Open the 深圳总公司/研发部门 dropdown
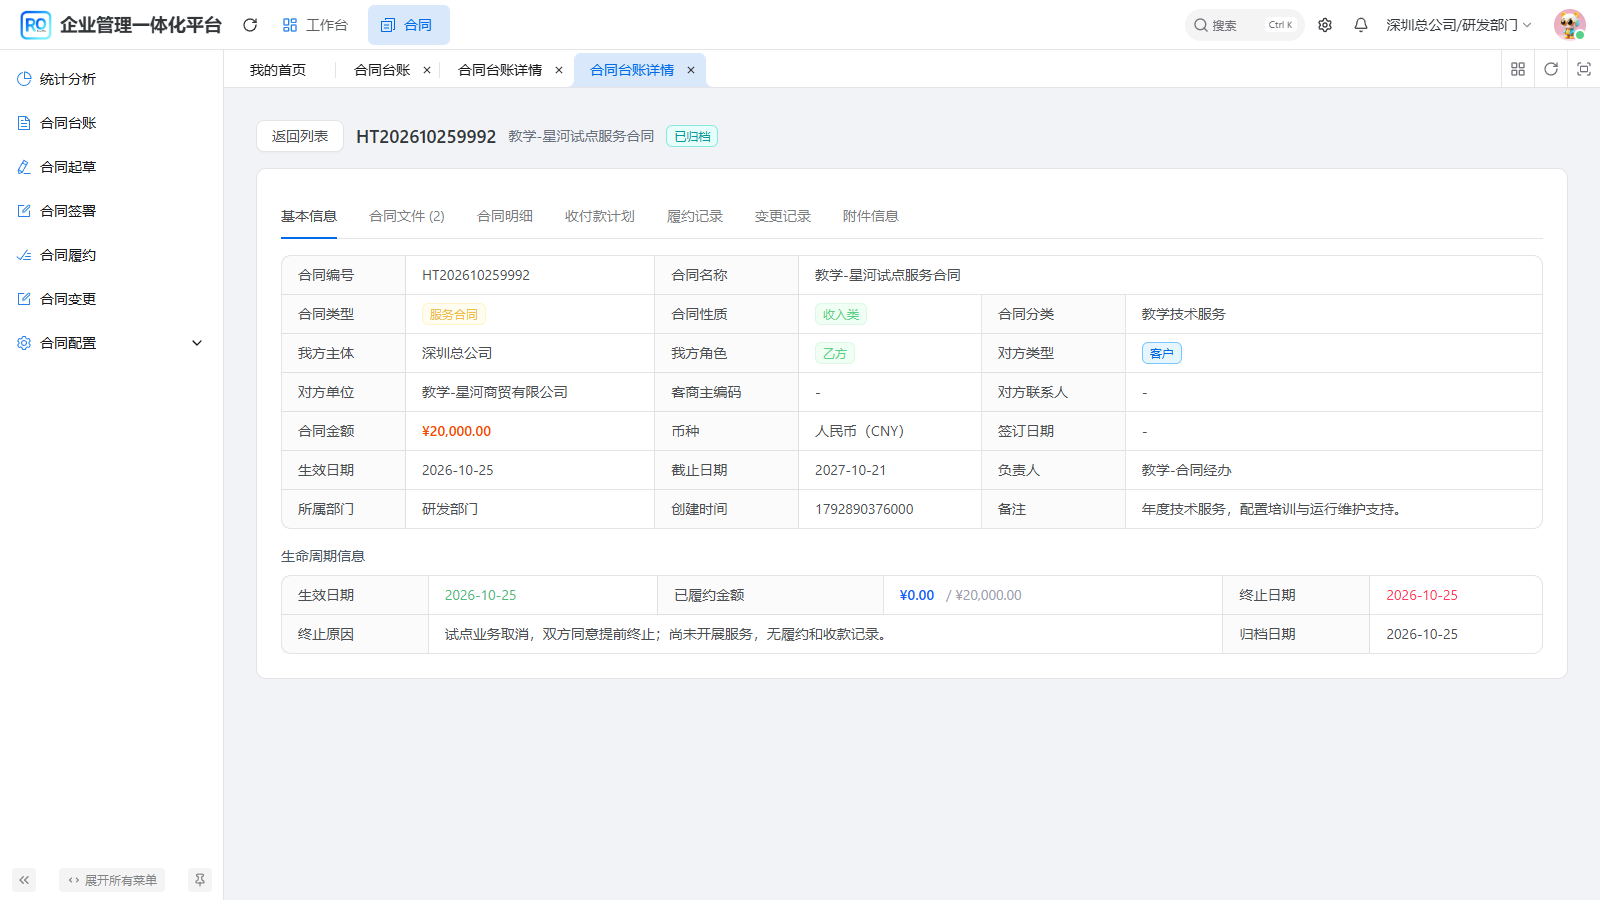This screenshot has width=1600, height=900. (x=1458, y=25)
